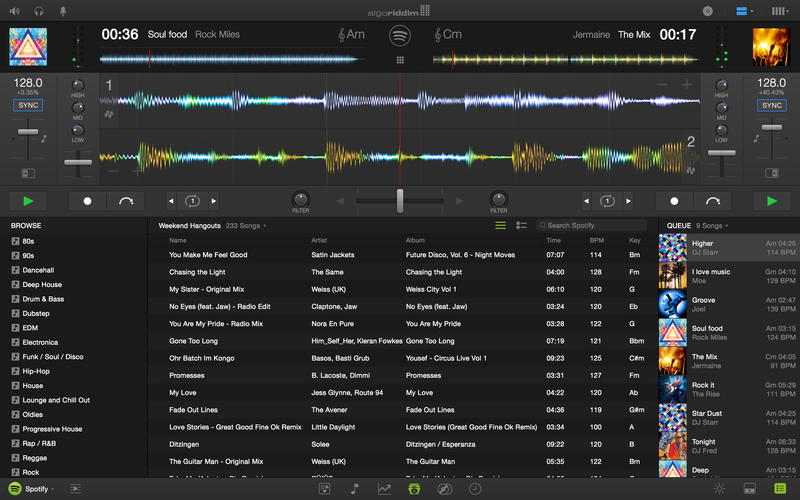Image resolution: width=800 pixels, height=500 pixels.
Task: Click the Spotify logo between the decks
Action: point(400,36)
